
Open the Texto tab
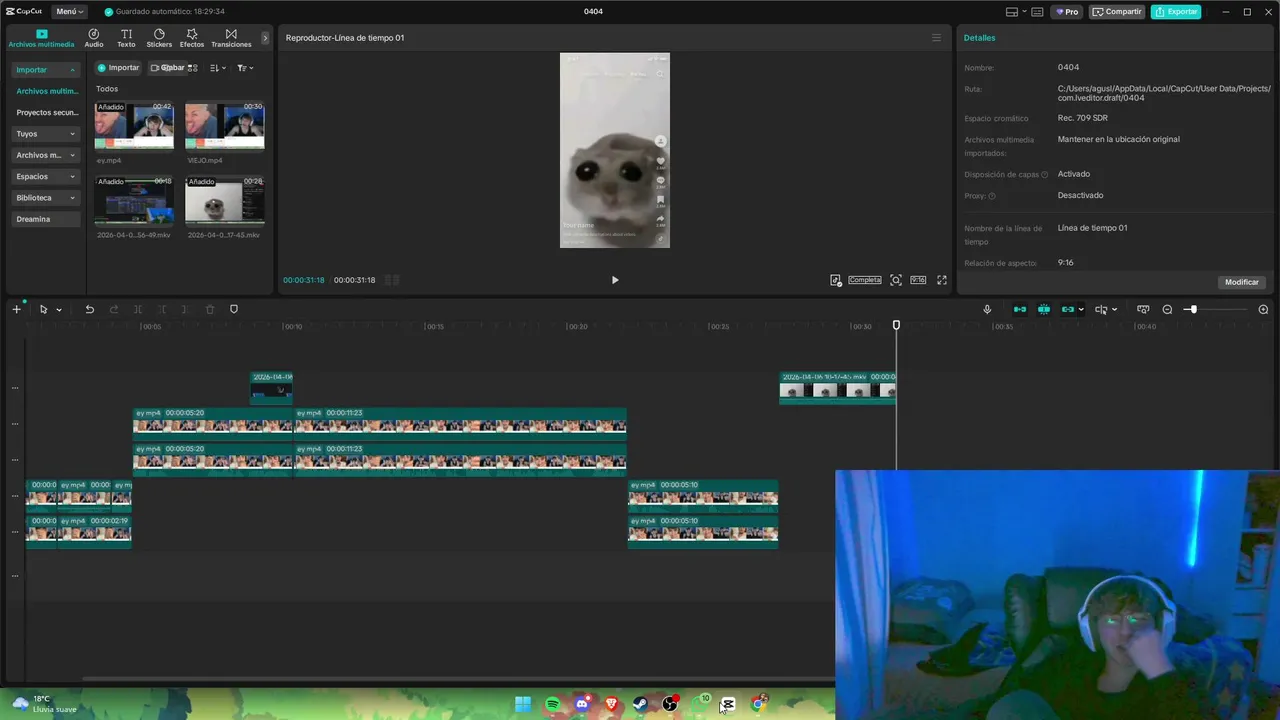pos(126,38)
